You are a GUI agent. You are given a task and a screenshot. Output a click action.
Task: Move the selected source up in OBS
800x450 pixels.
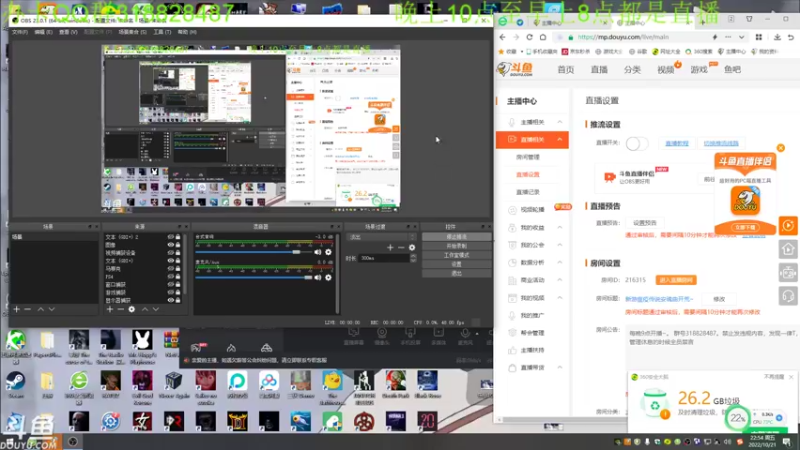coord(145,309)
